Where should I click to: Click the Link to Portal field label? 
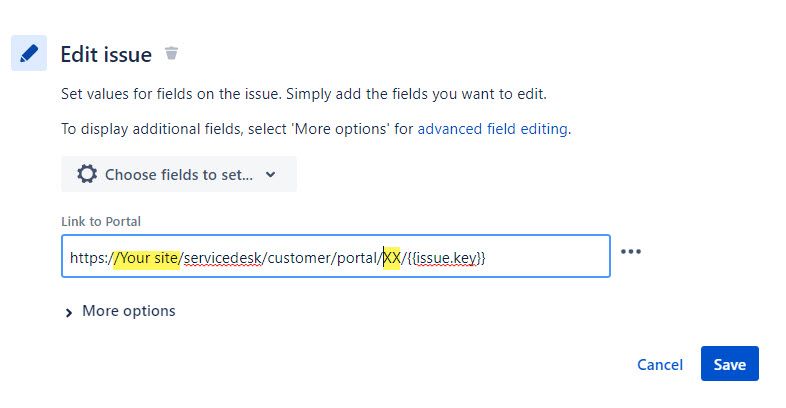click(101, 222)
